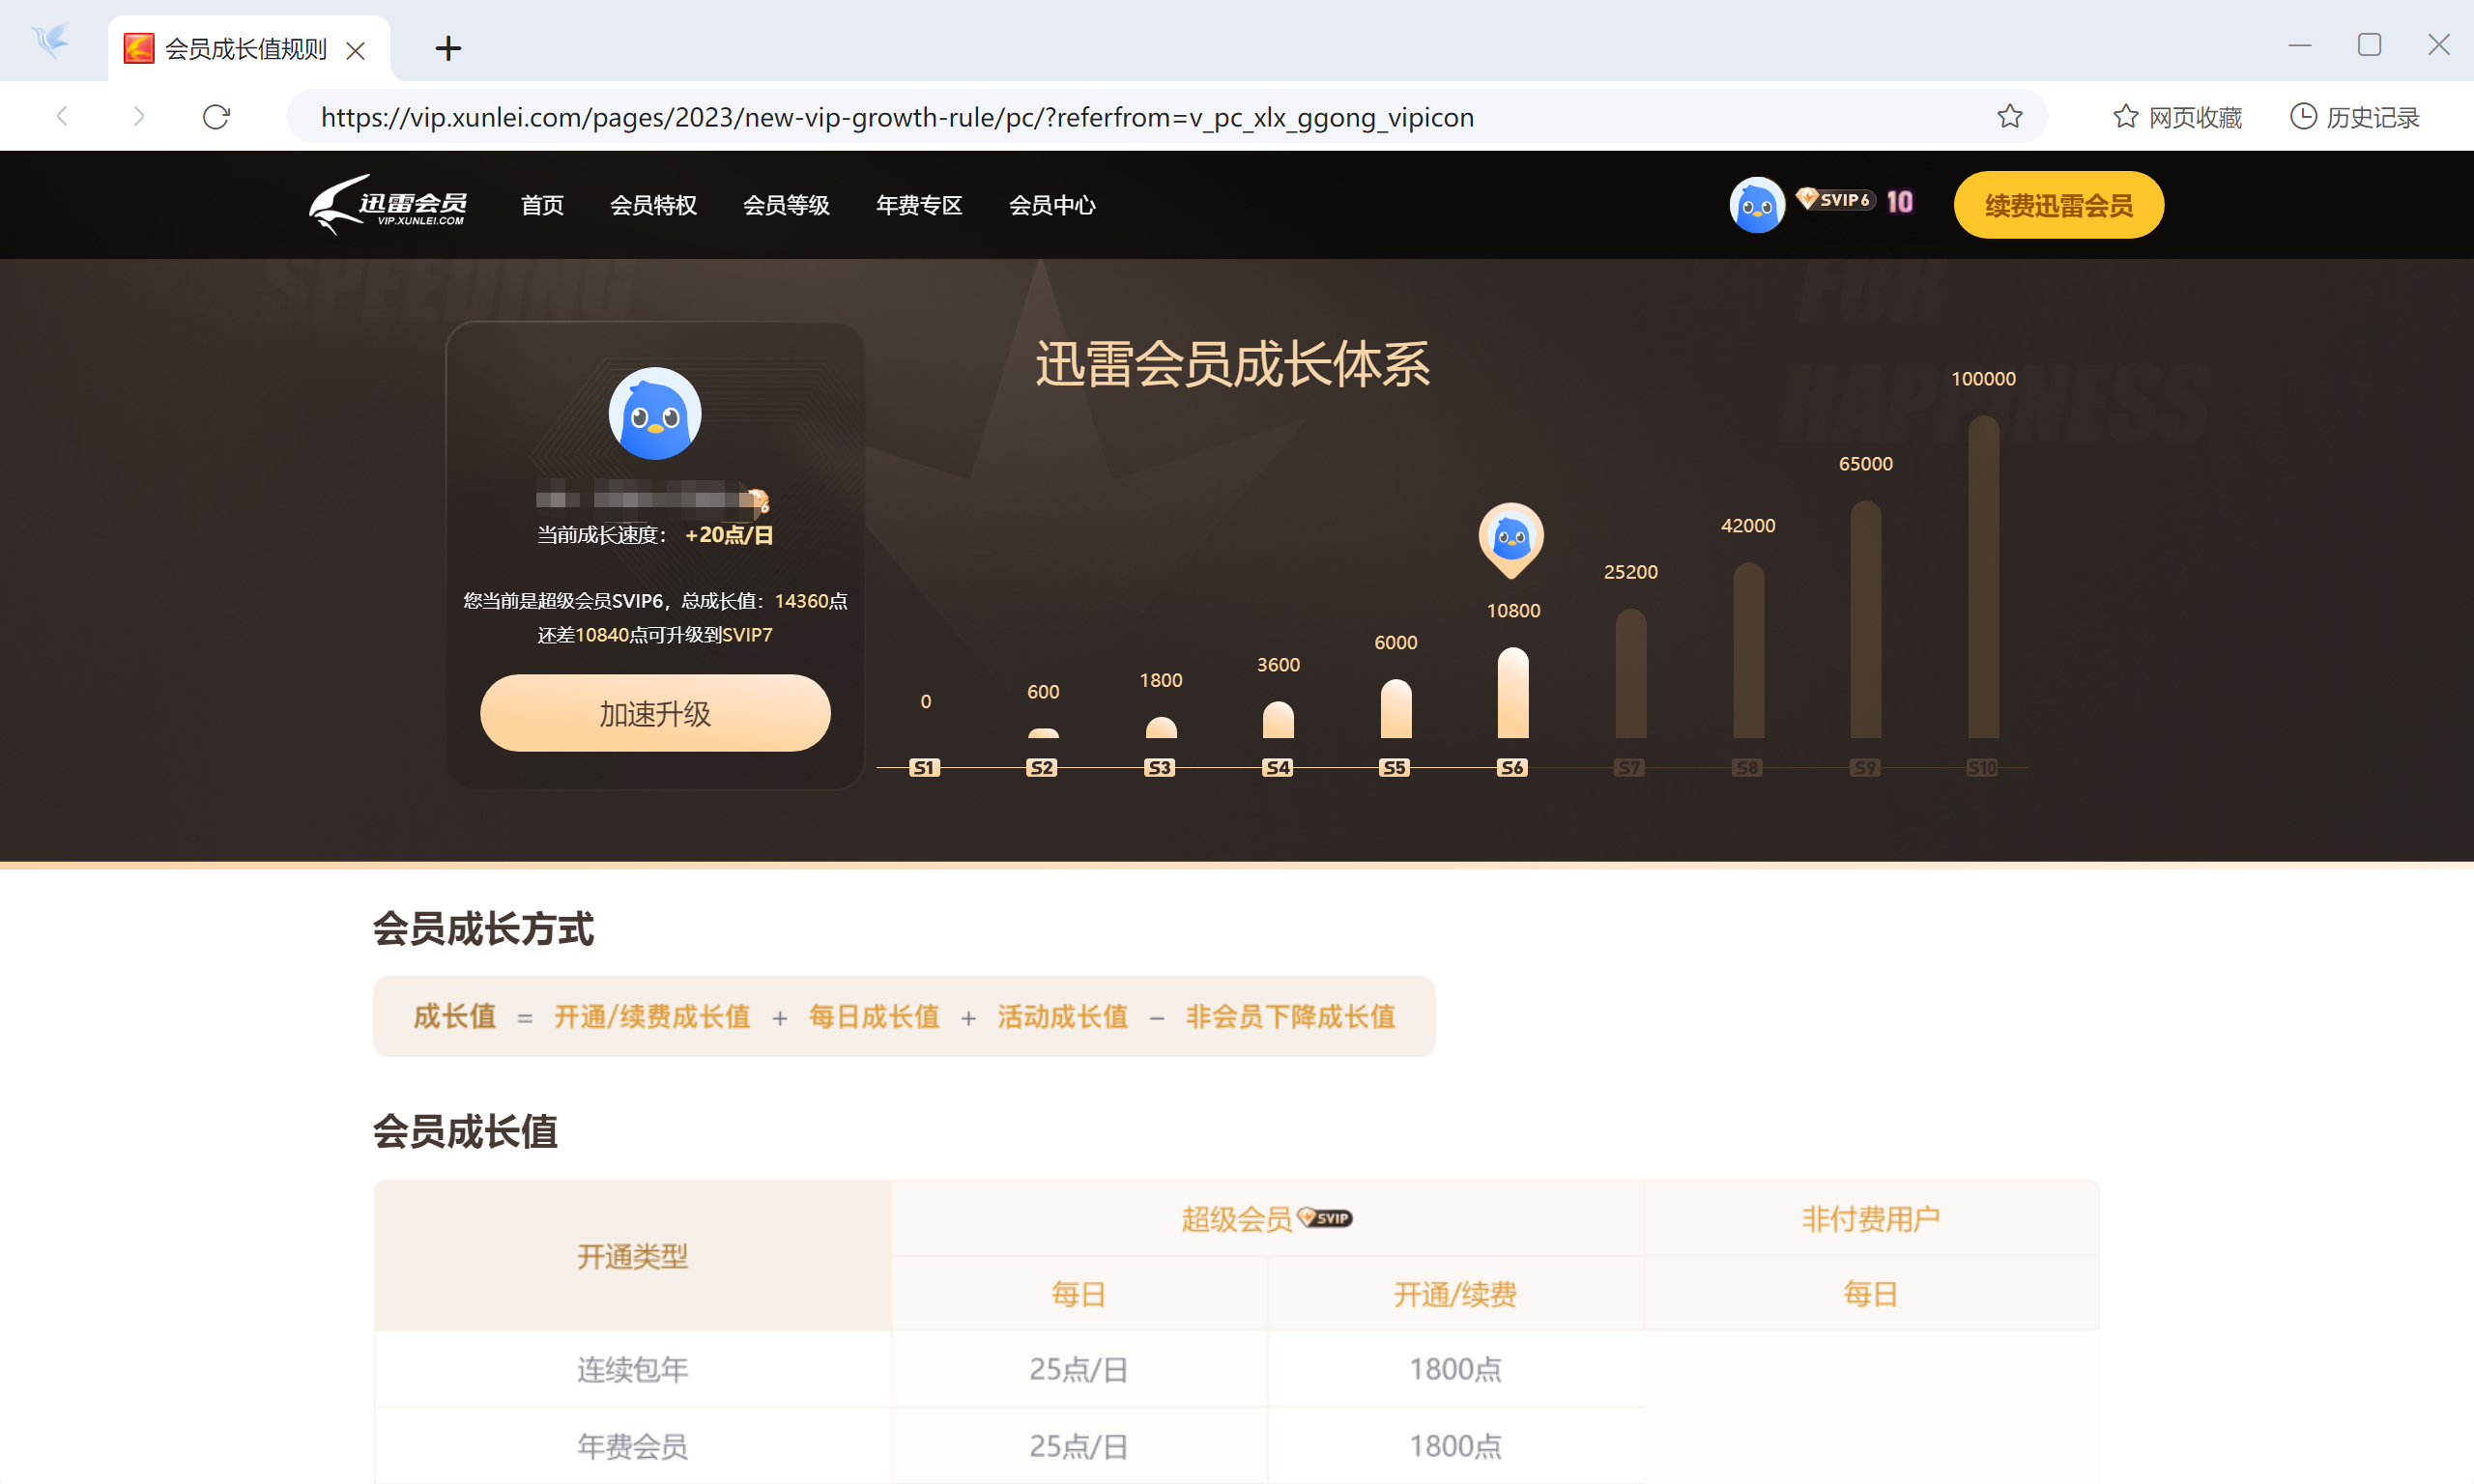The height and width of the screenshot is (1484, 2474).
Task: Click 活动成长值 in formula
Action: pyautogui.click(x=1062, y=1016)
